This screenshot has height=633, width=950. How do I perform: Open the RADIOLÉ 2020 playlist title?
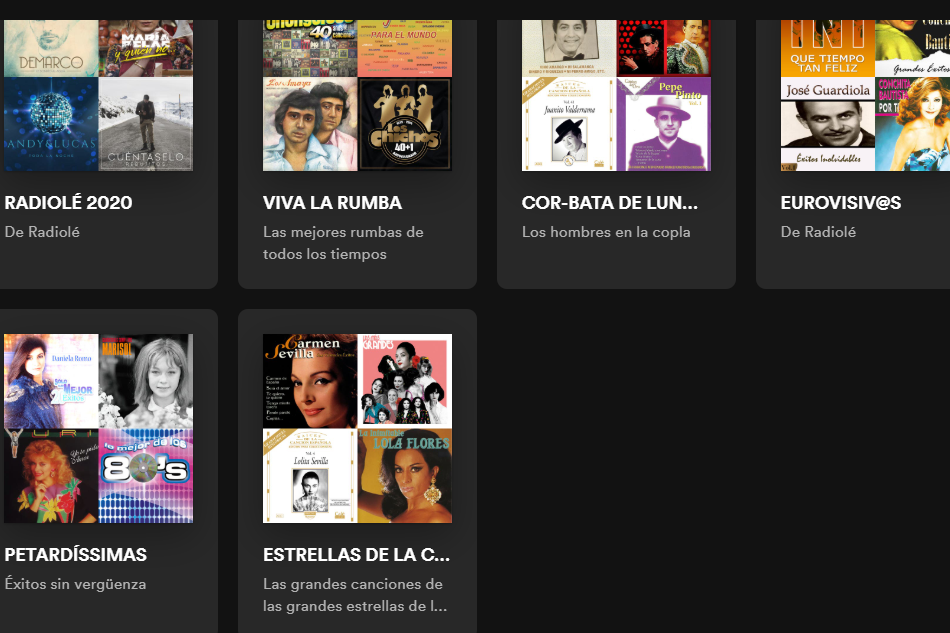coord(68,203)
